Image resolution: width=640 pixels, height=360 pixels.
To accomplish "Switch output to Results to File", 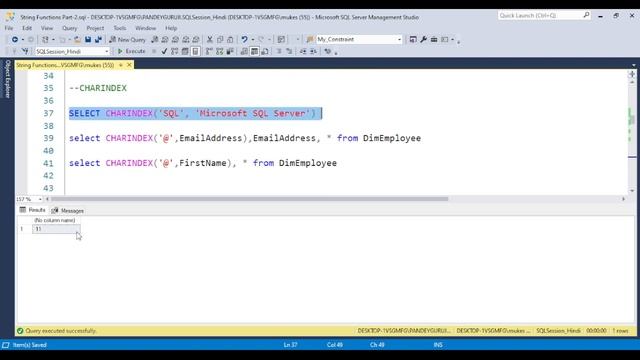I will coord(265,51).
